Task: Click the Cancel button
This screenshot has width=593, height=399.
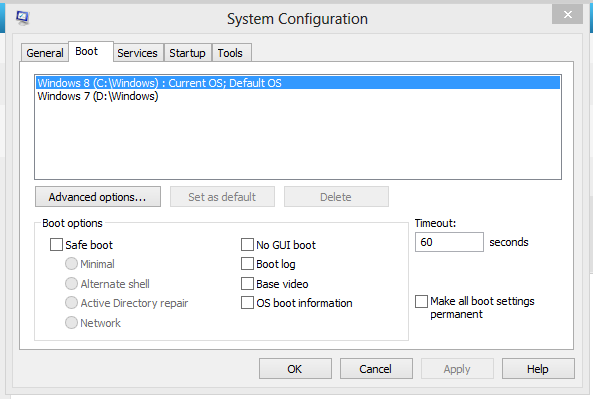Action: [x=376, y=369]
